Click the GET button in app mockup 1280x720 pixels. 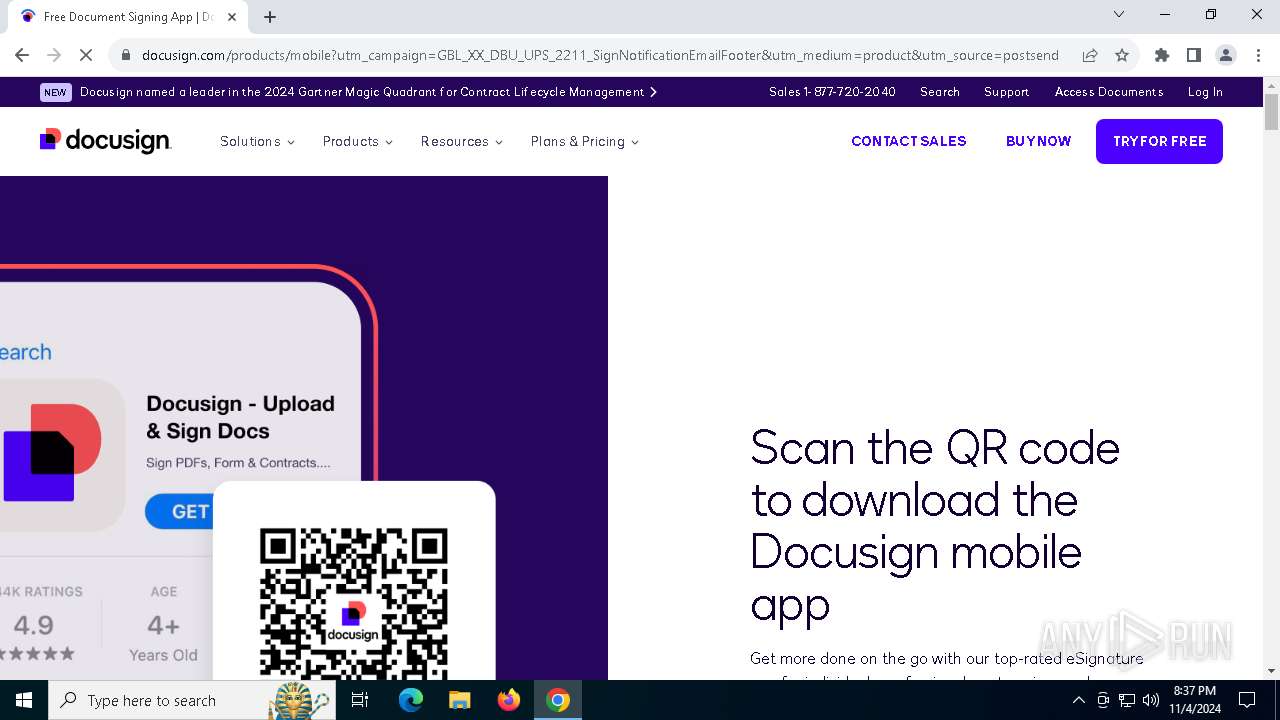pos(180,511)
